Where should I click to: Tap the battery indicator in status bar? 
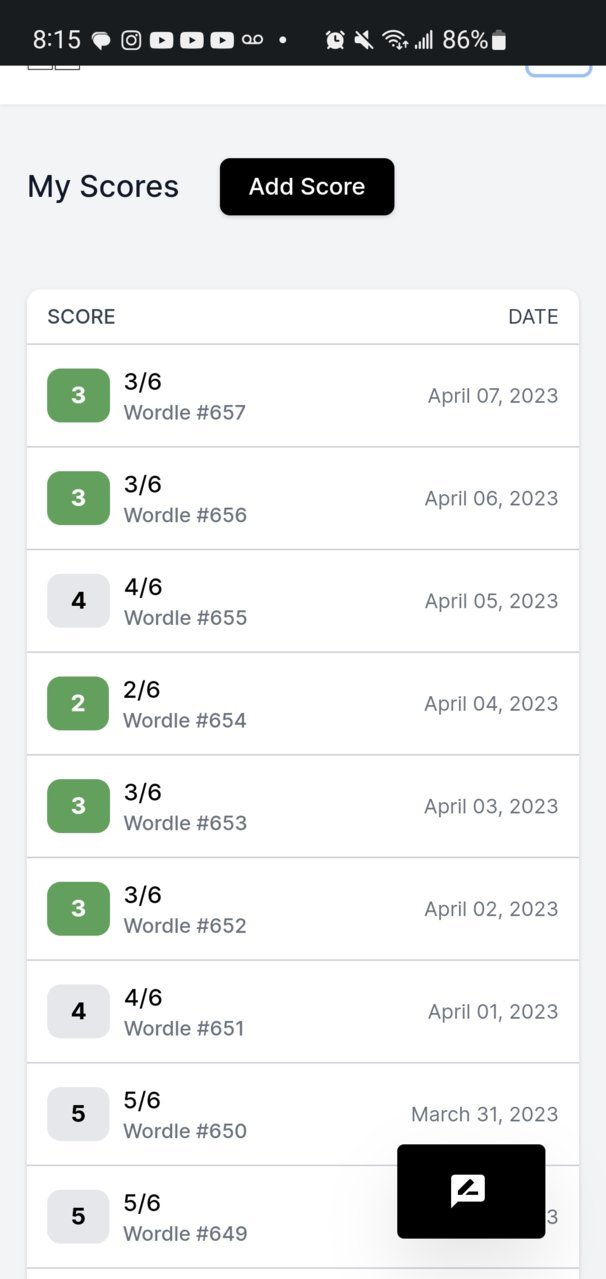(x=500, y=40)
